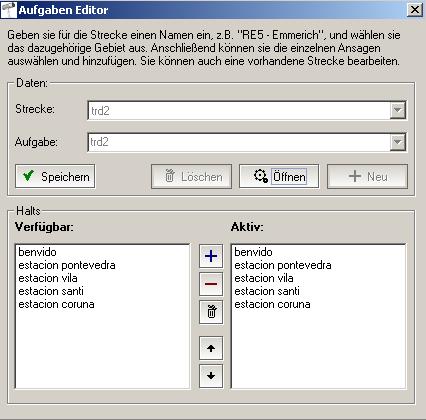Image resolution: width=426 pixels, height=420 pixels.
Task: Select benvido in Verfügbar list
Action: point(37,252)
